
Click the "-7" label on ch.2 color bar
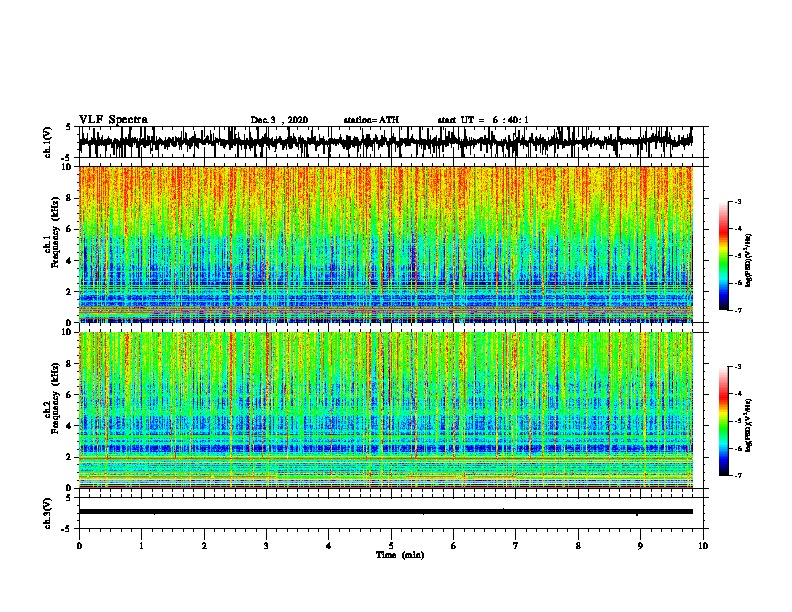click(738, 475)
